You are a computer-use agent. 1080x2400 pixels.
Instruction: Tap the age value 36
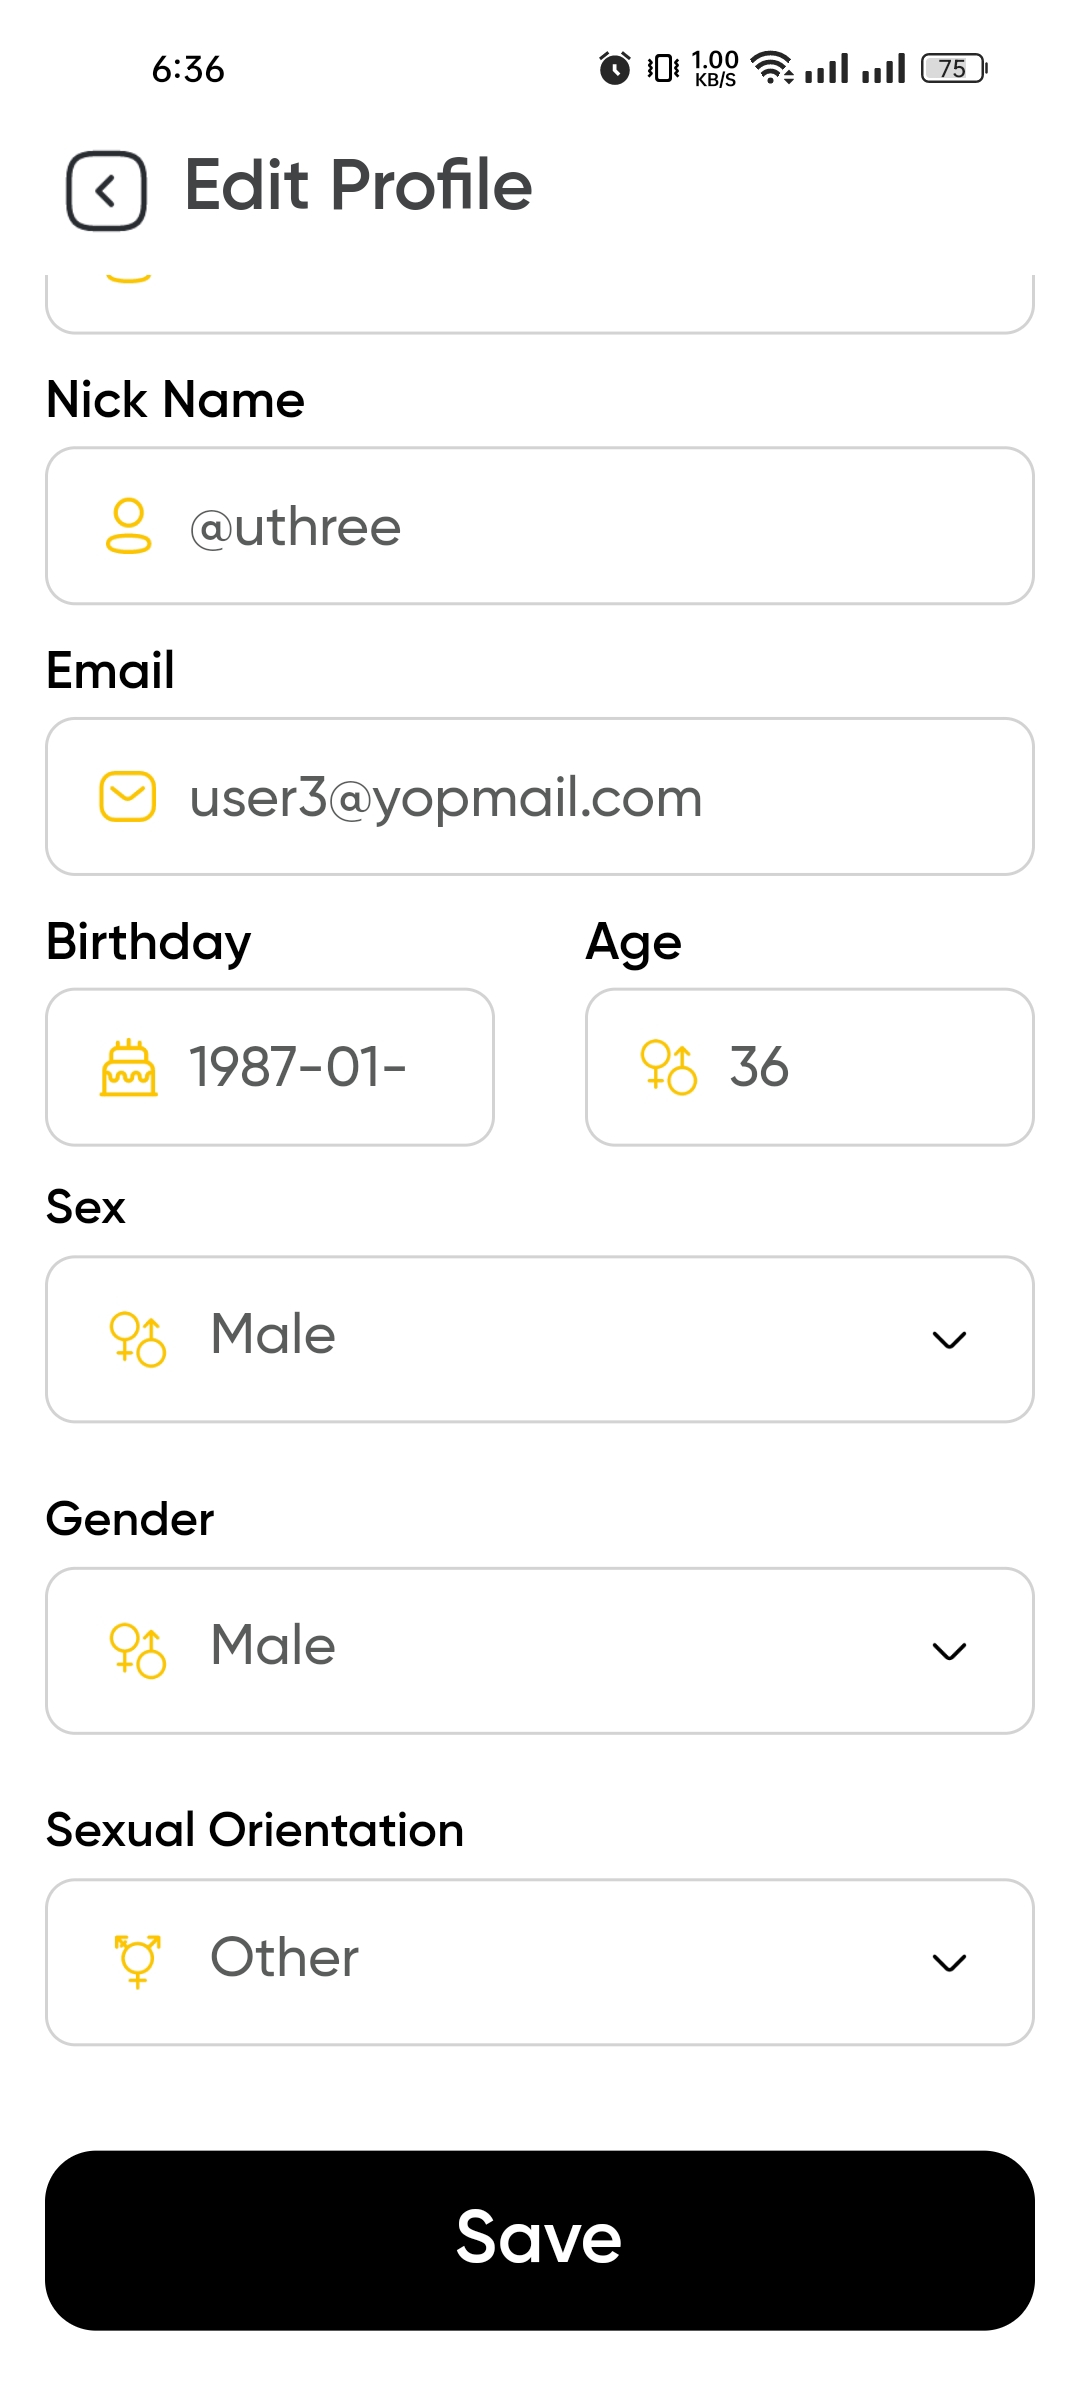(x=759, y=1067)
